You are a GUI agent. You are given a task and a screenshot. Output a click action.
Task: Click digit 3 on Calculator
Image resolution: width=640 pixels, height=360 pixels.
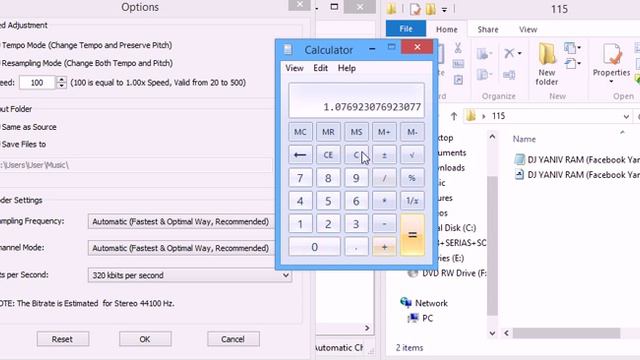356,224
